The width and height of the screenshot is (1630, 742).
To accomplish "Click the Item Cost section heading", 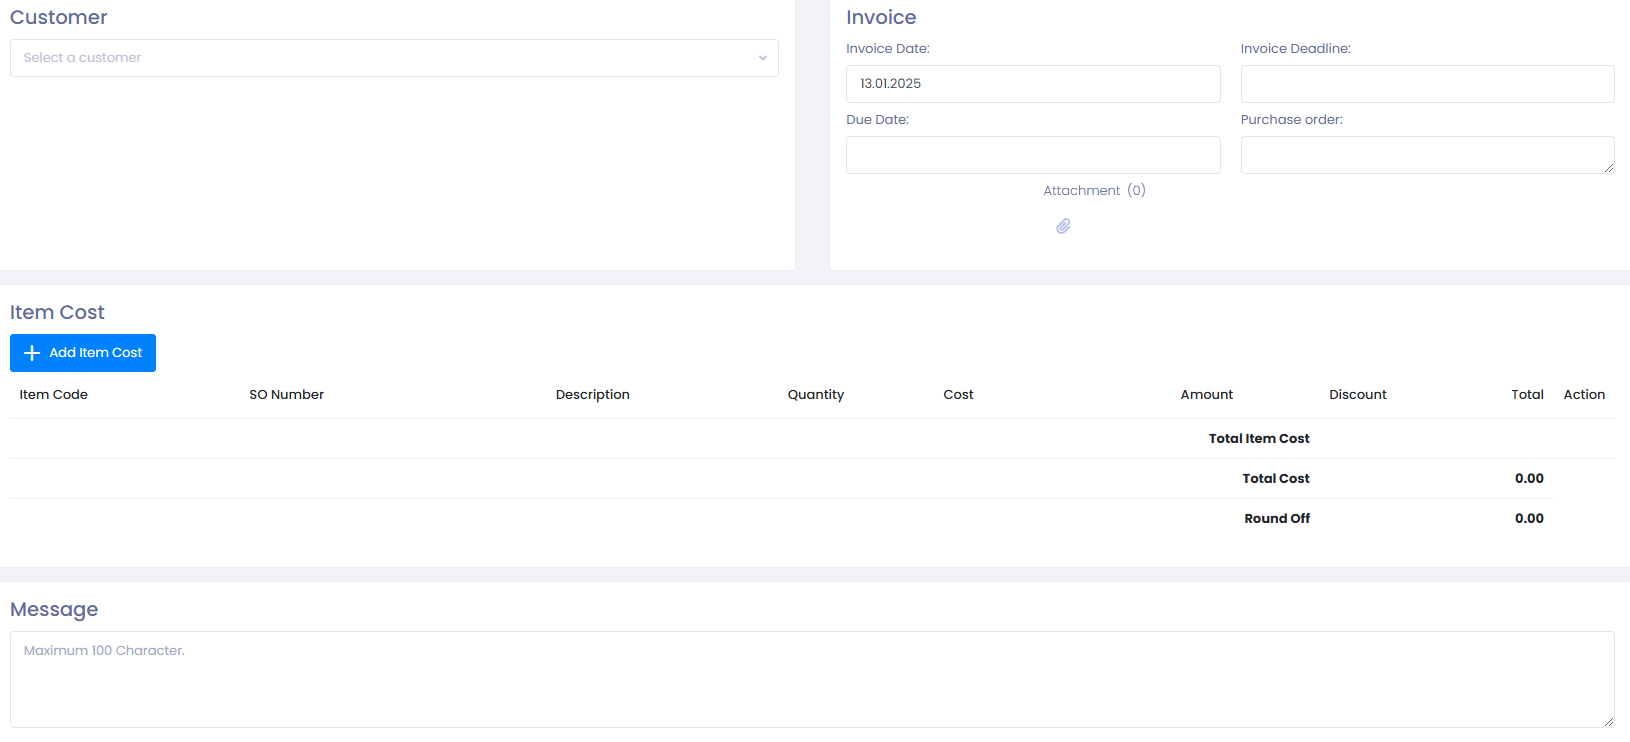I will 57,313.
